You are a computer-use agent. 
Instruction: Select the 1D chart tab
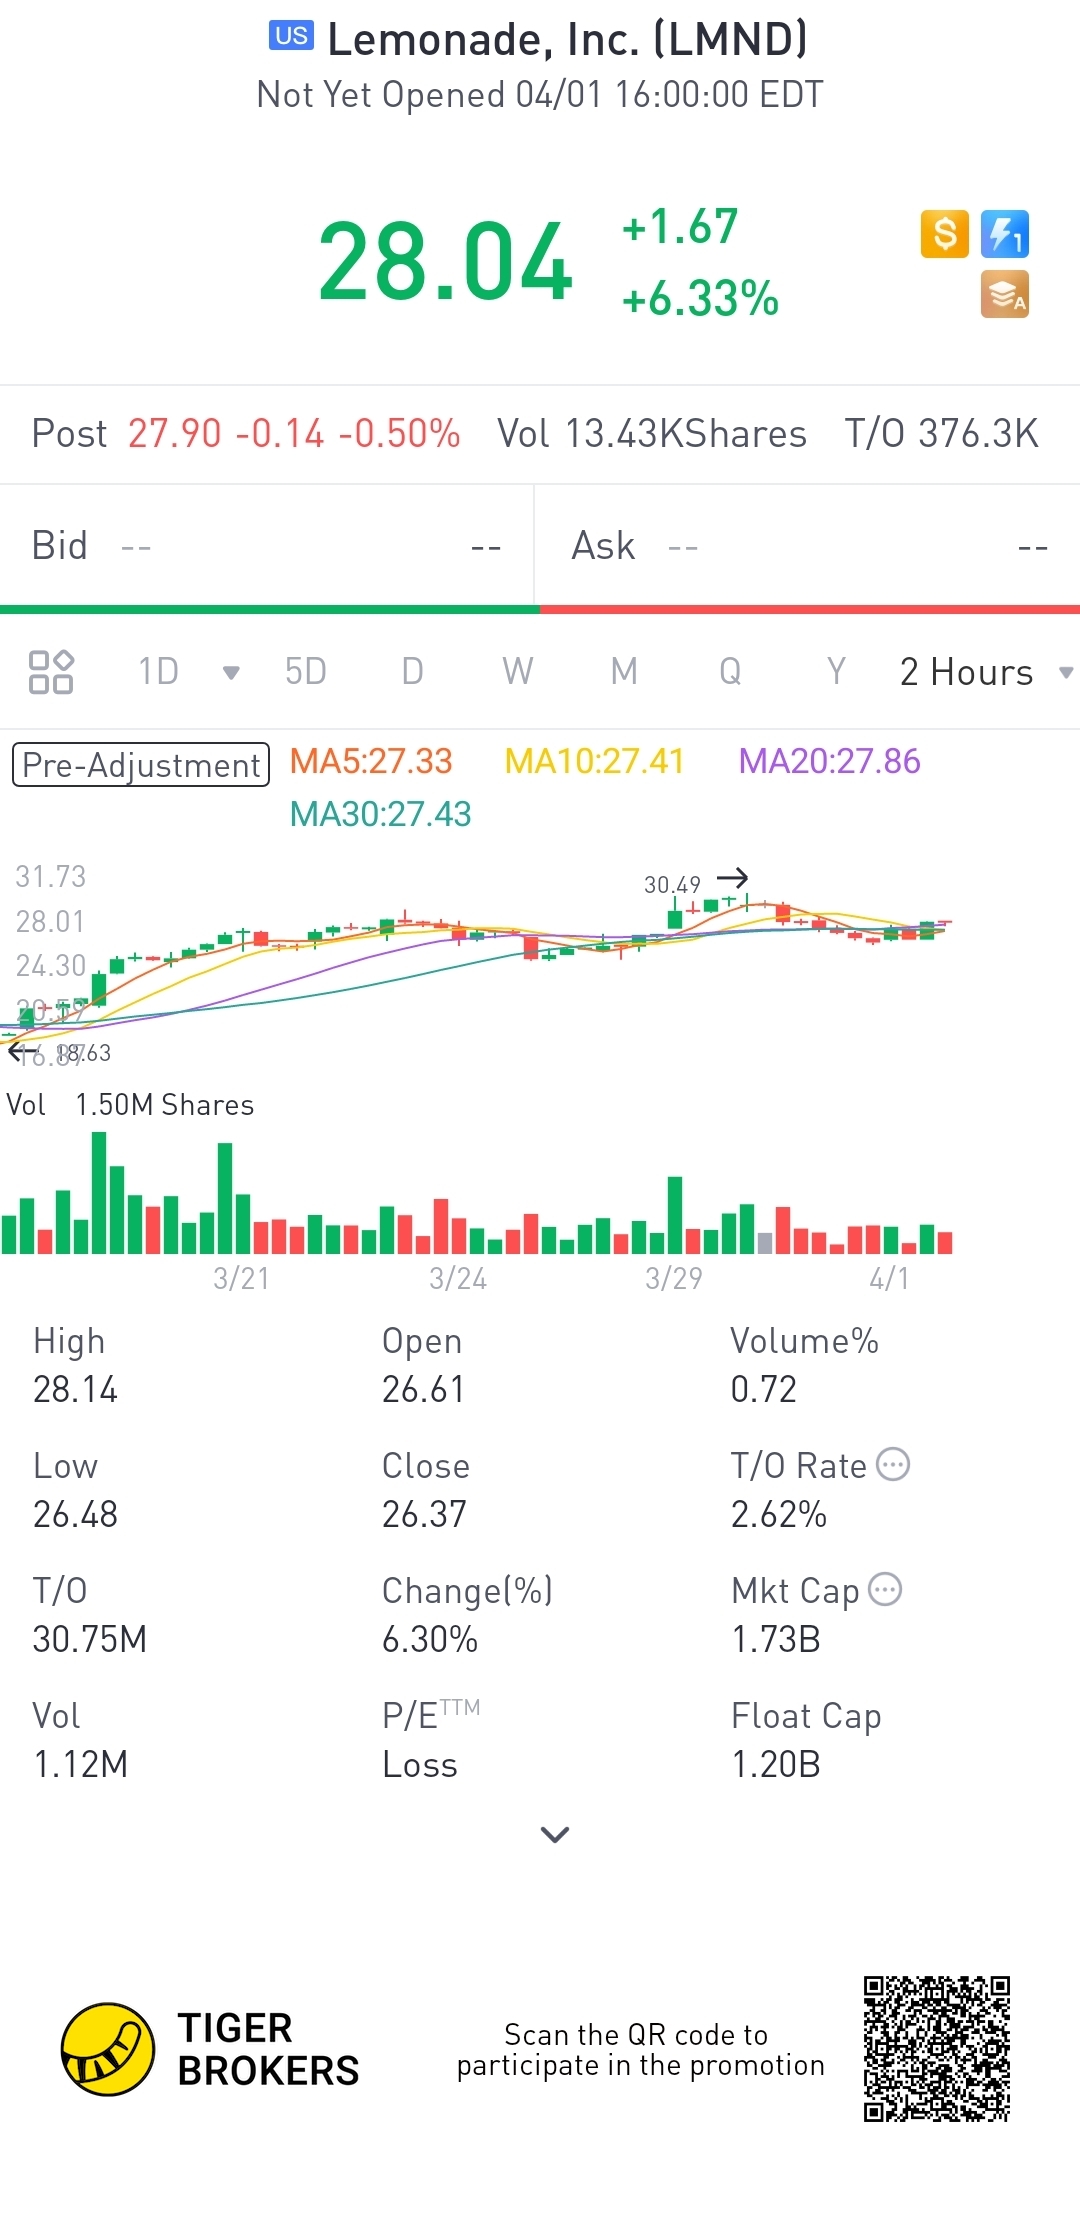(158, 672)
